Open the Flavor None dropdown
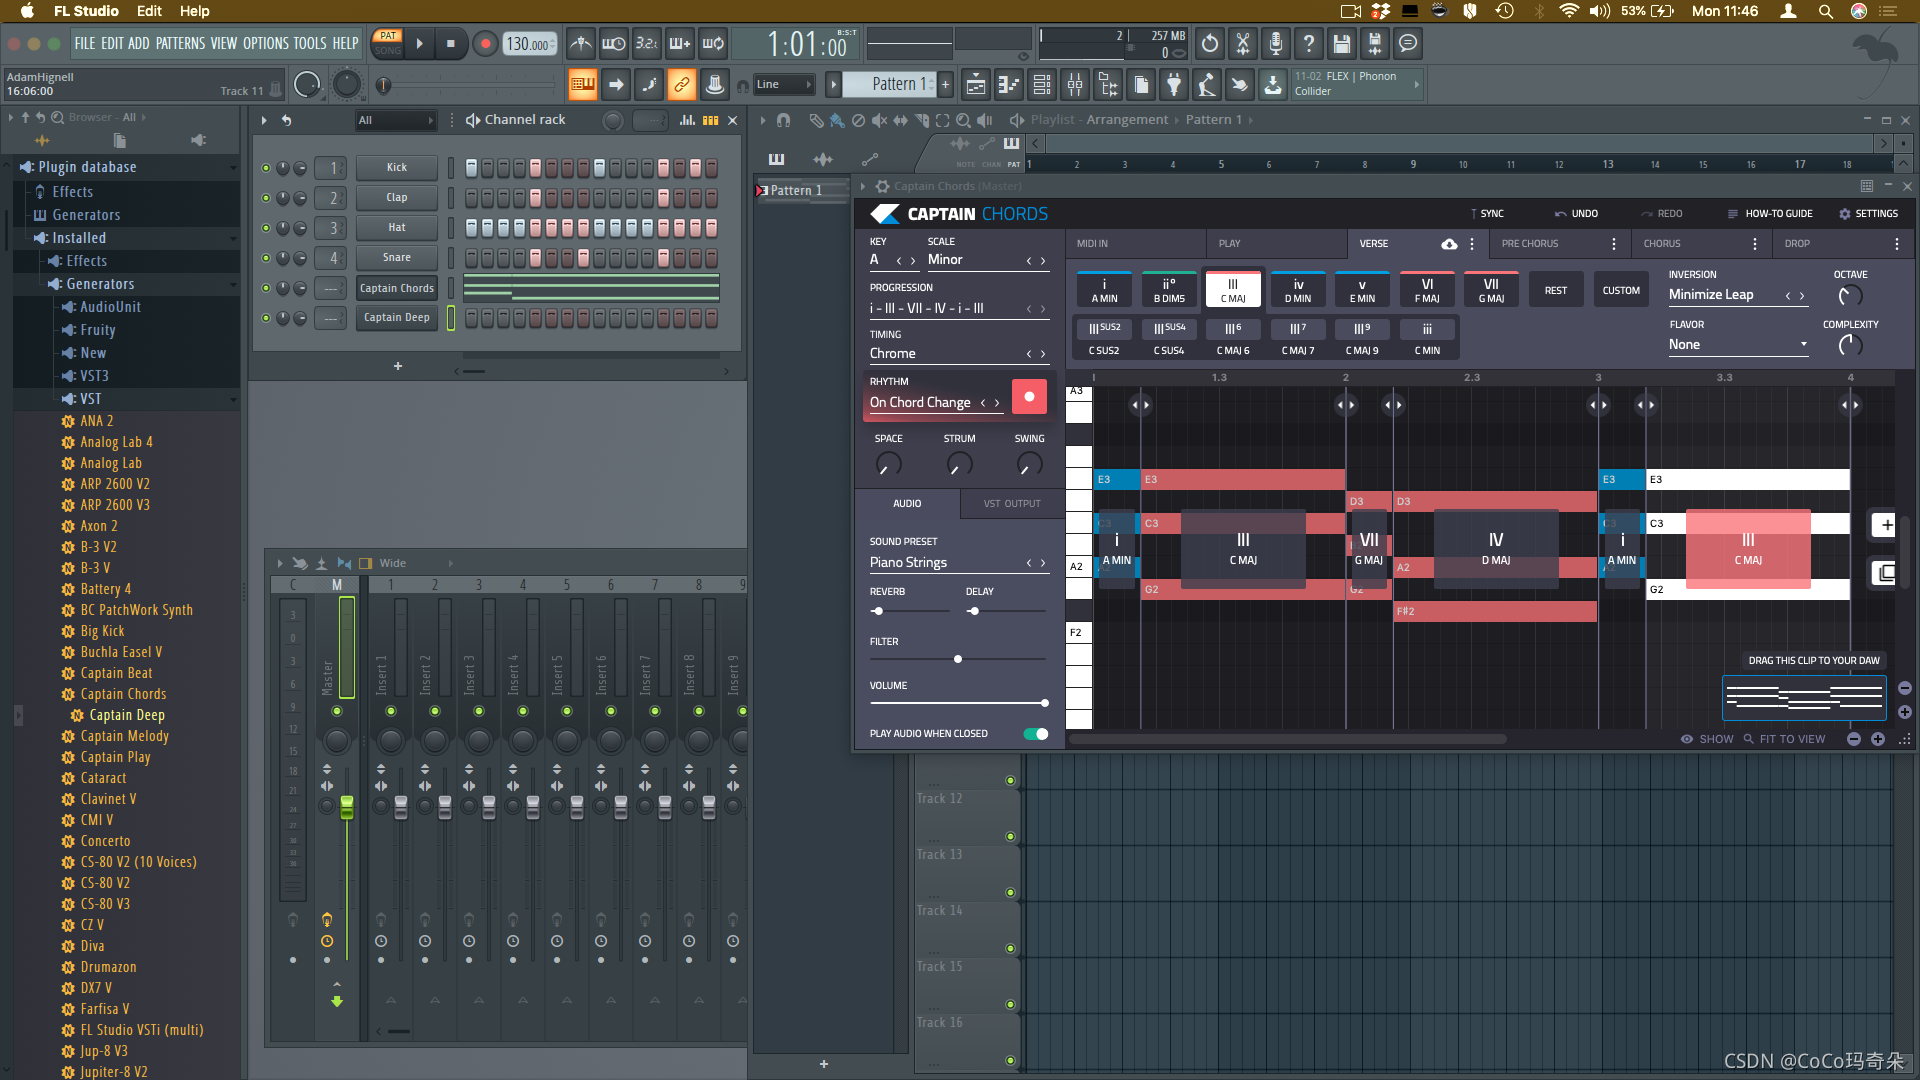Viewport: 1920px width, 1080px height. tap(1738, 345)
